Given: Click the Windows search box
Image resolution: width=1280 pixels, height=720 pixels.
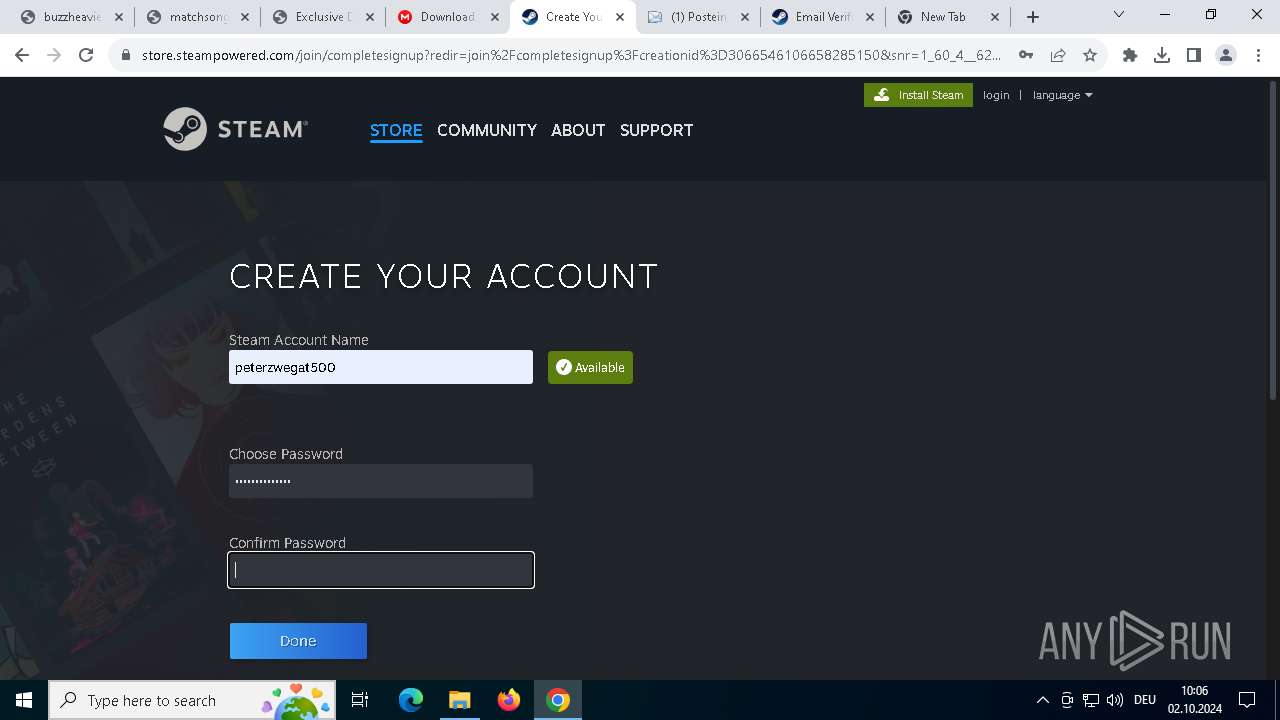Looking at the screenshot, I should 192,700.
